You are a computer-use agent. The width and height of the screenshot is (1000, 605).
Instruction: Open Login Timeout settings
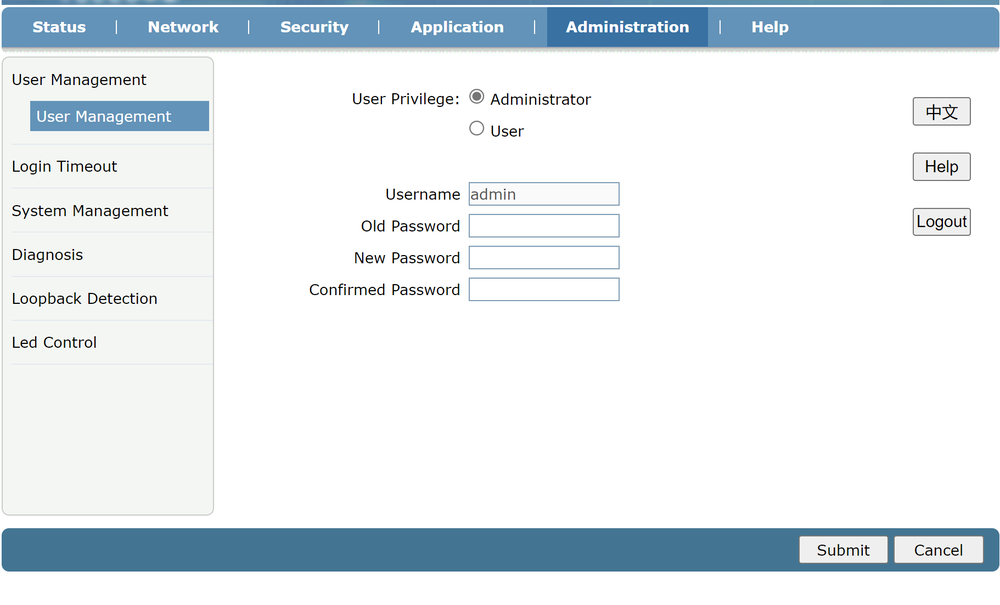65,166
